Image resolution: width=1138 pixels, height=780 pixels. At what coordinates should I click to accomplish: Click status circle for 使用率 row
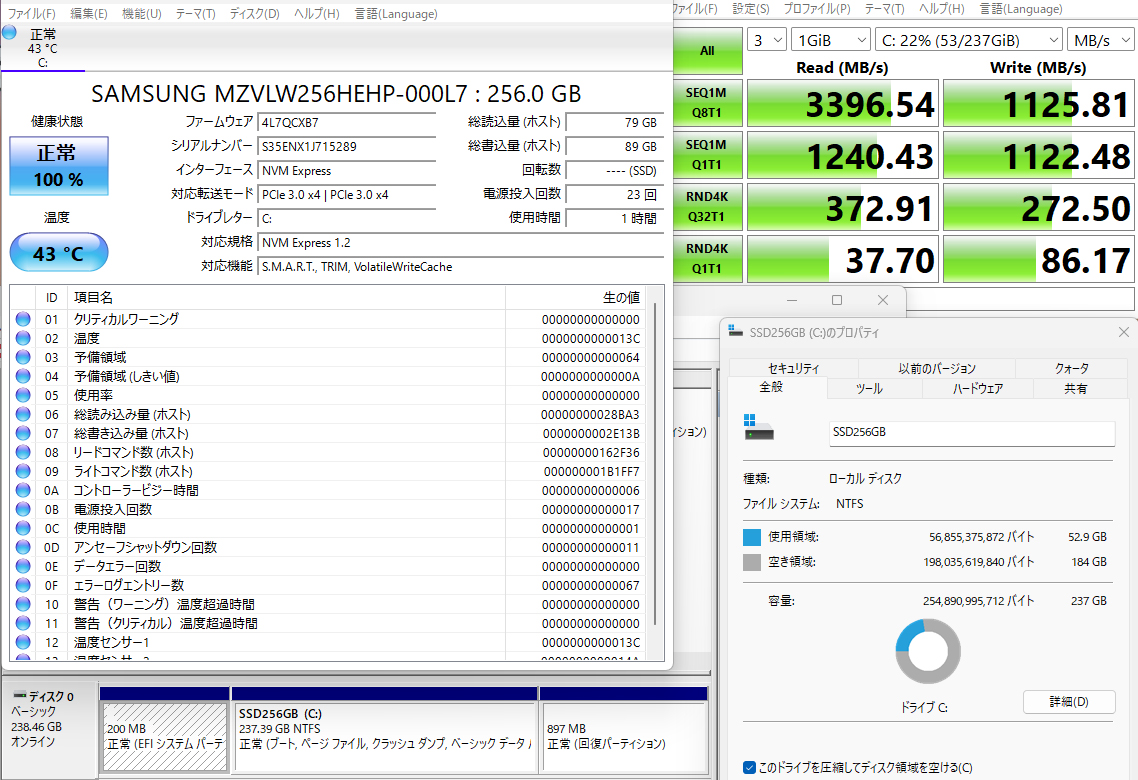coord(23,395)
